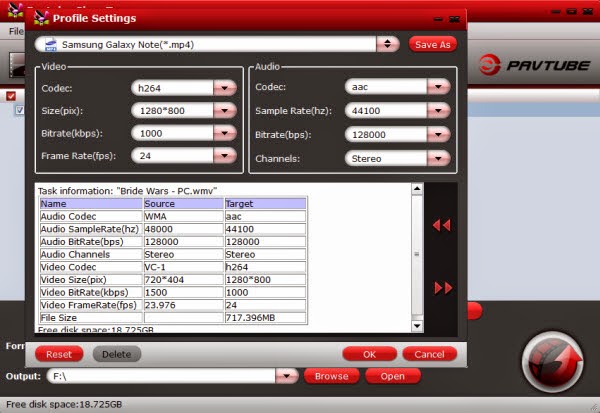Viewport: 600px width, 413px height.
Task: Click the WMA source audio codec cell
Action: [183, 216]
